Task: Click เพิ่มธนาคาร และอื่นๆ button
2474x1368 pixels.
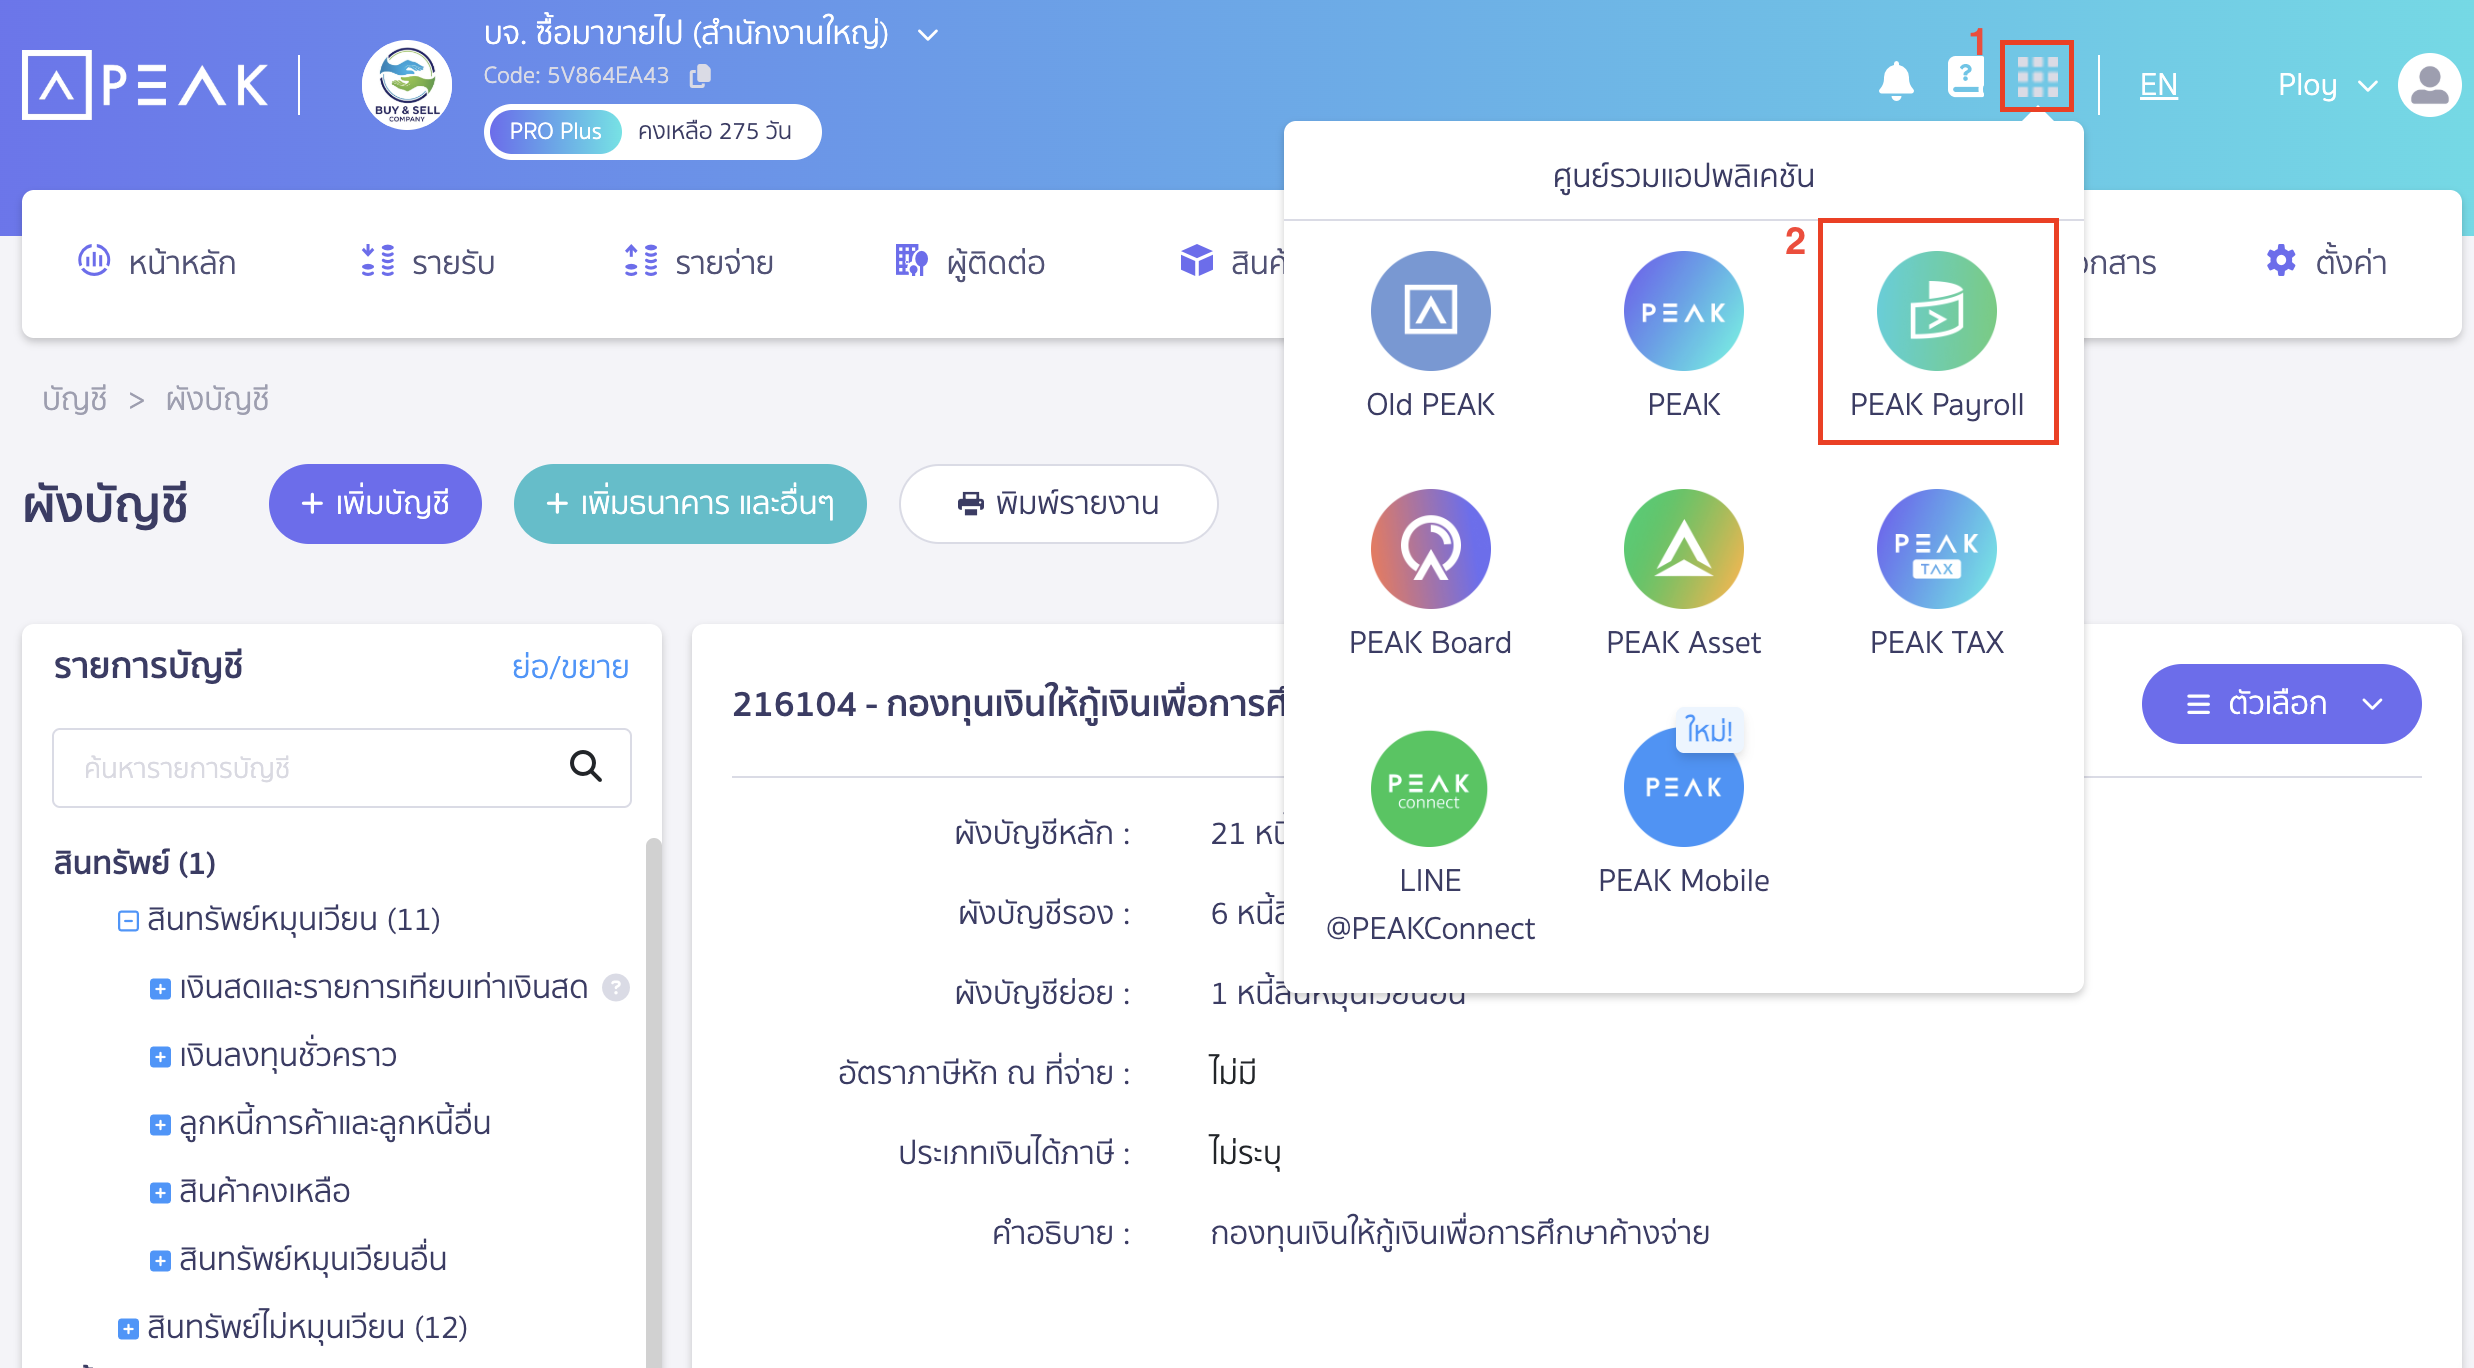Action: [690, 503]
